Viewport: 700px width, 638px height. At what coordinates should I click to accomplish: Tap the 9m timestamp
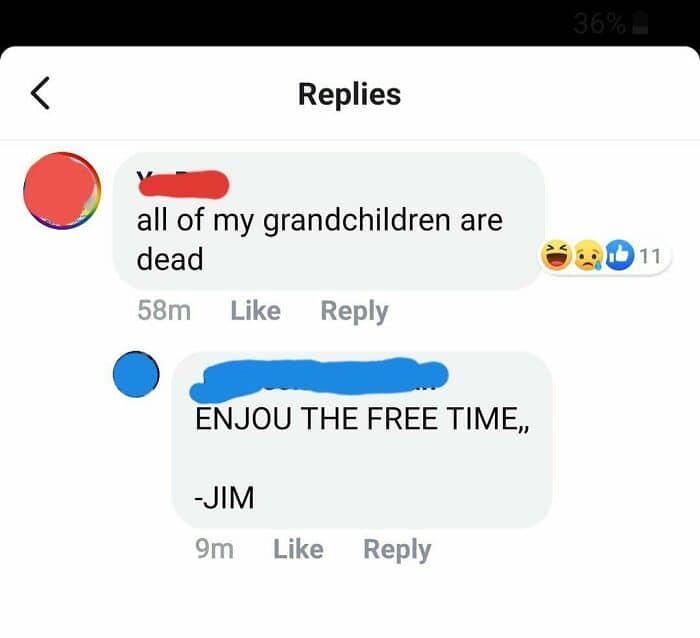pos(214,549)
